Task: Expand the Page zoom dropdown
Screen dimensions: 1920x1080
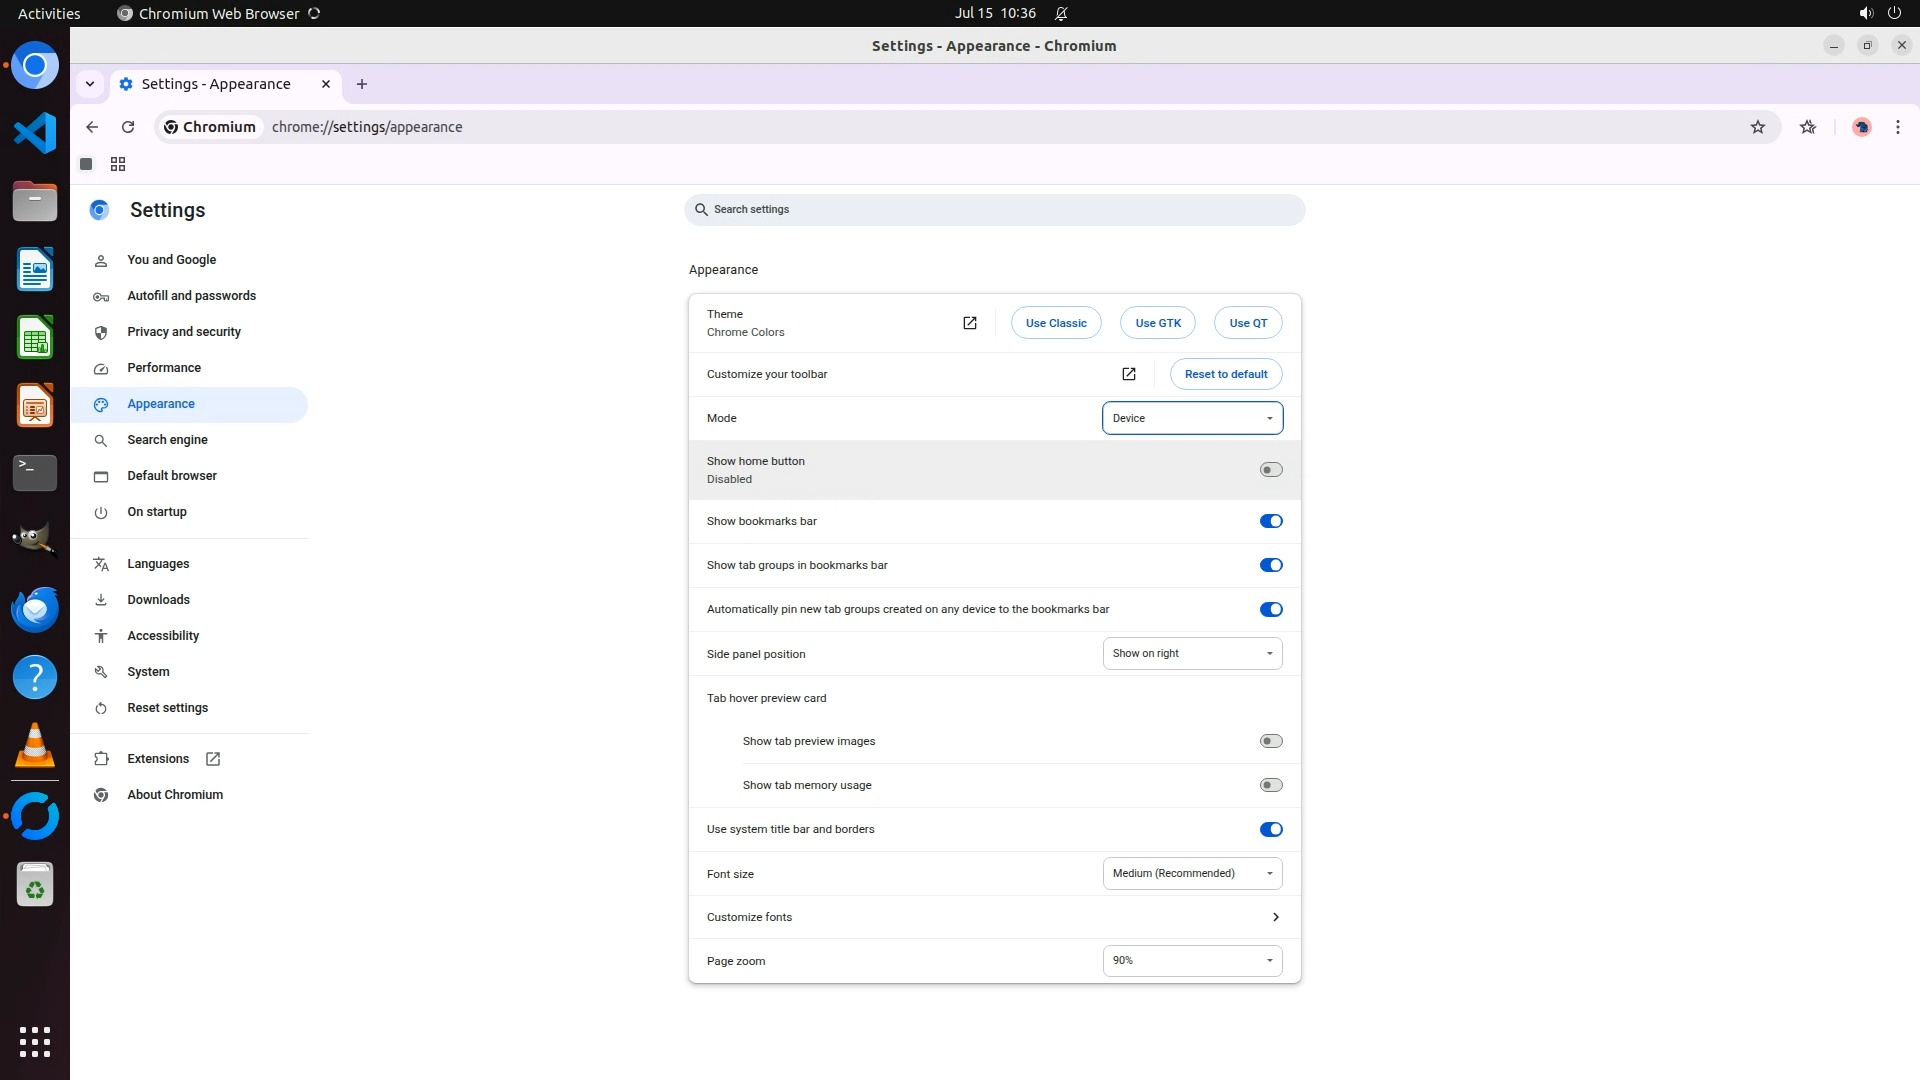Action: (x=1191, y=961)
